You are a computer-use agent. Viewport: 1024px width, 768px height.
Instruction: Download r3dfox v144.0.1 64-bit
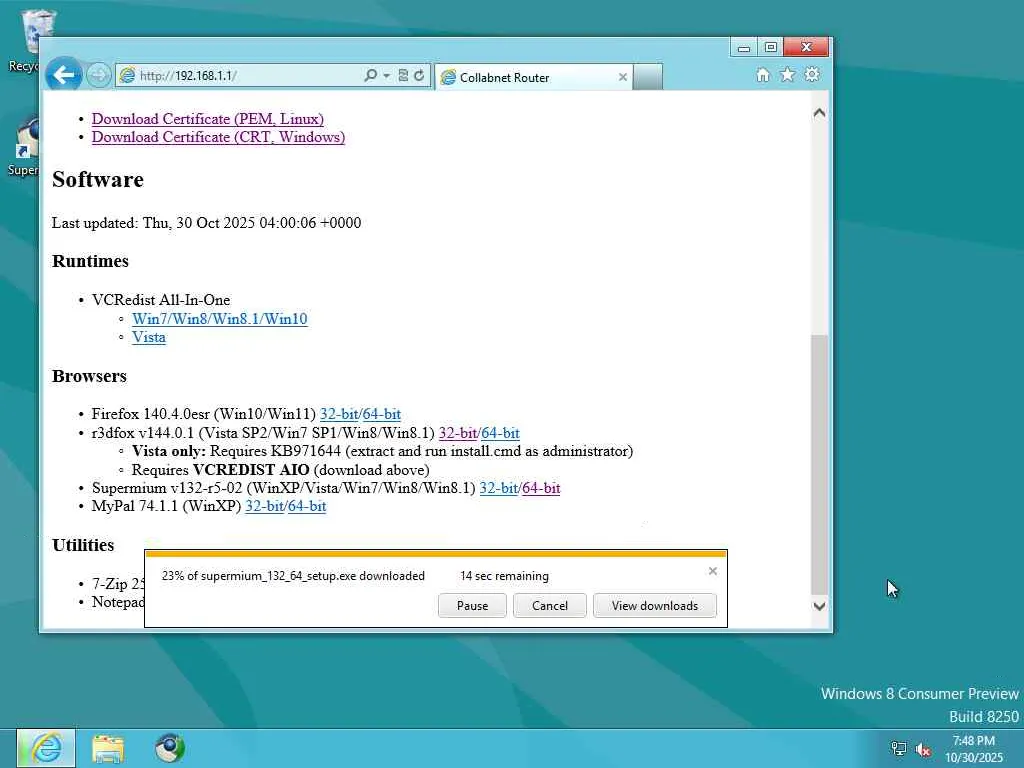pos(500,433)
